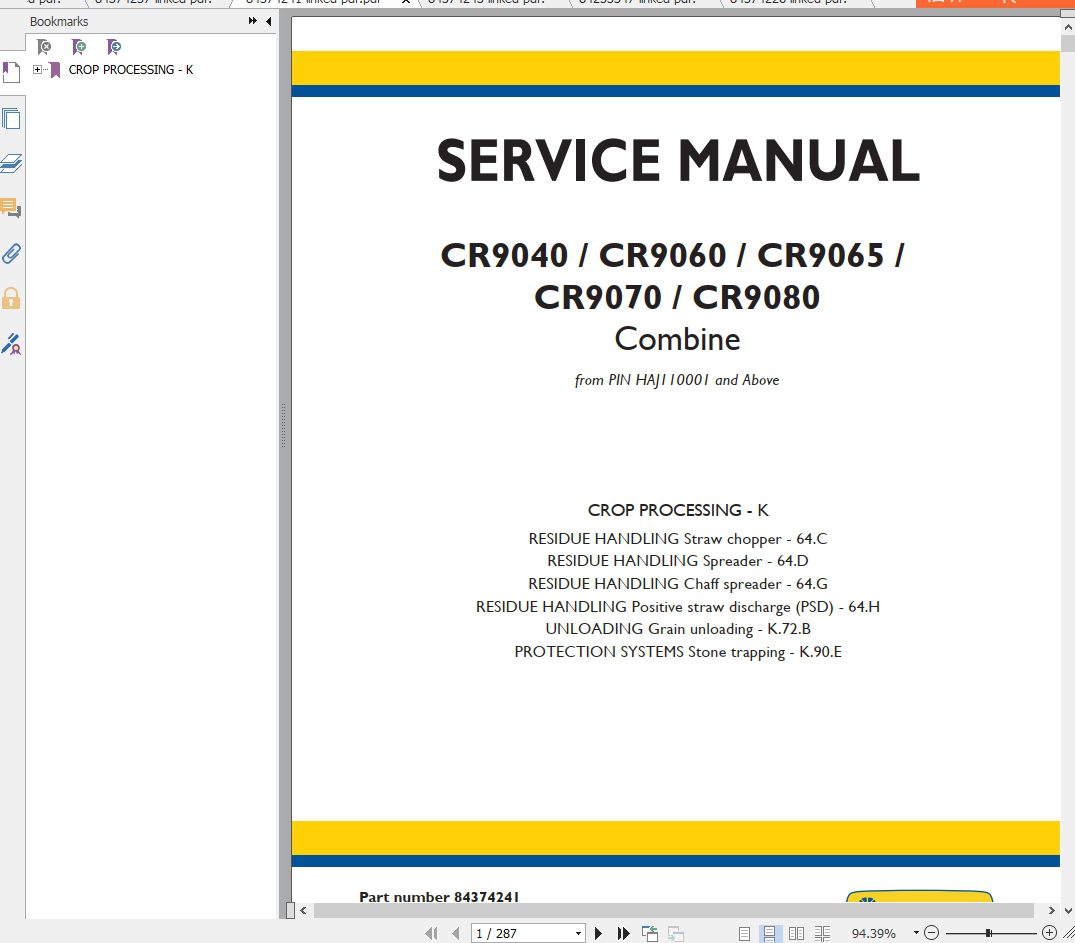
Task: Open the page number dropdown
Action: [x=578, y=932]
